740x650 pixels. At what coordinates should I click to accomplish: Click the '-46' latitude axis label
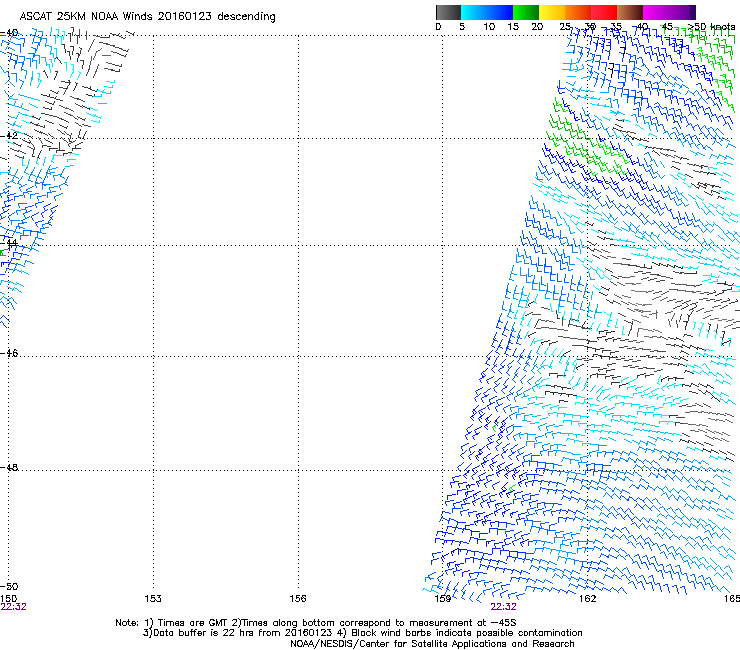[9, 354]
